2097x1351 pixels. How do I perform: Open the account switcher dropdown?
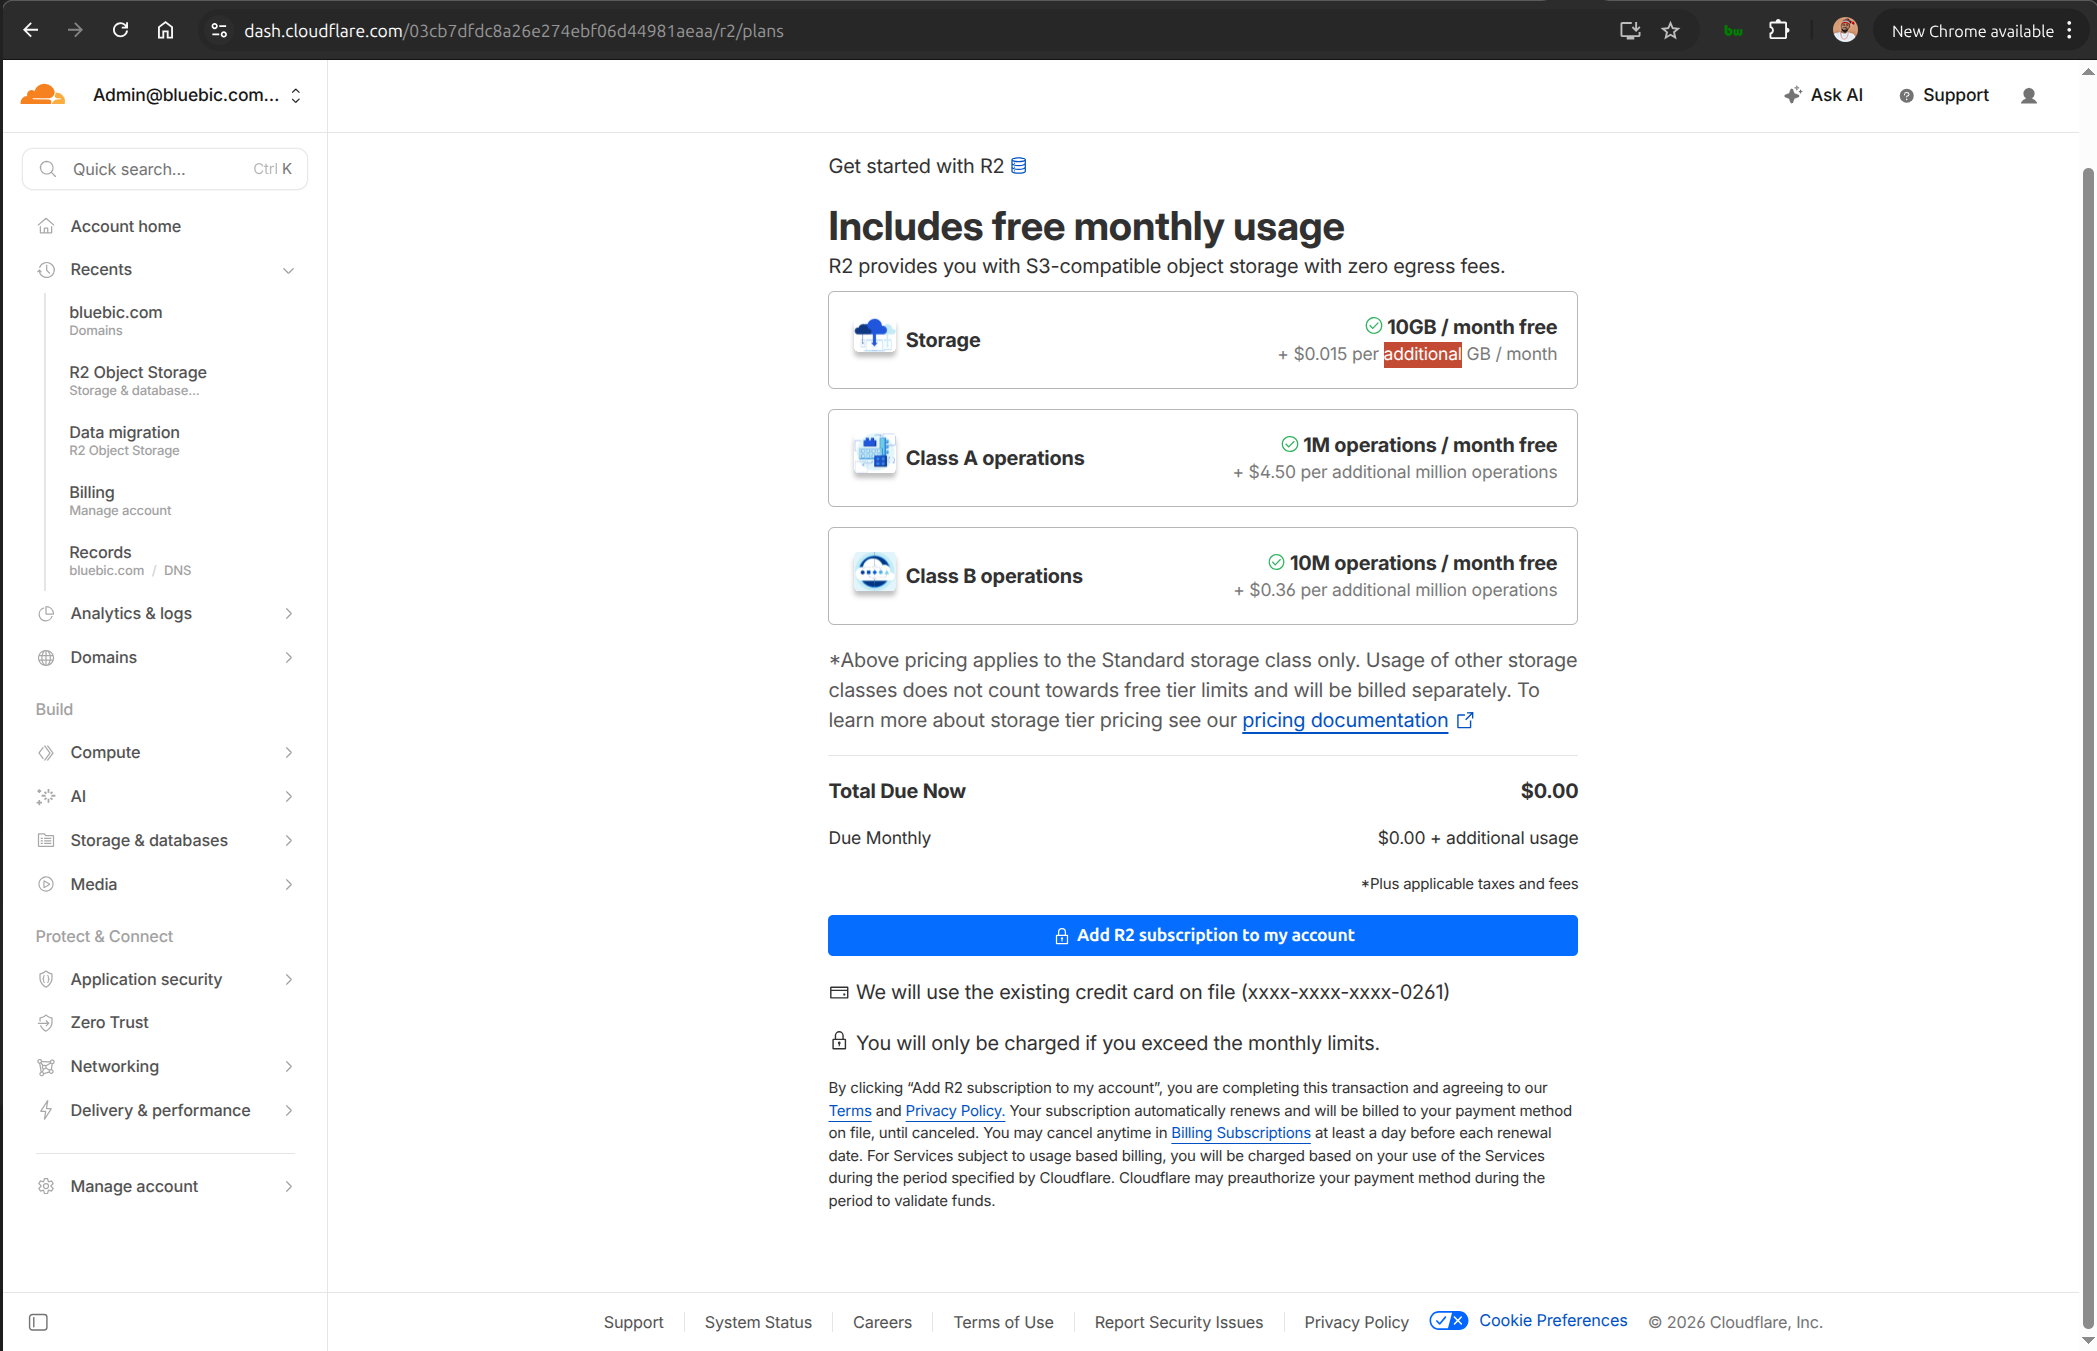point(296,95)
